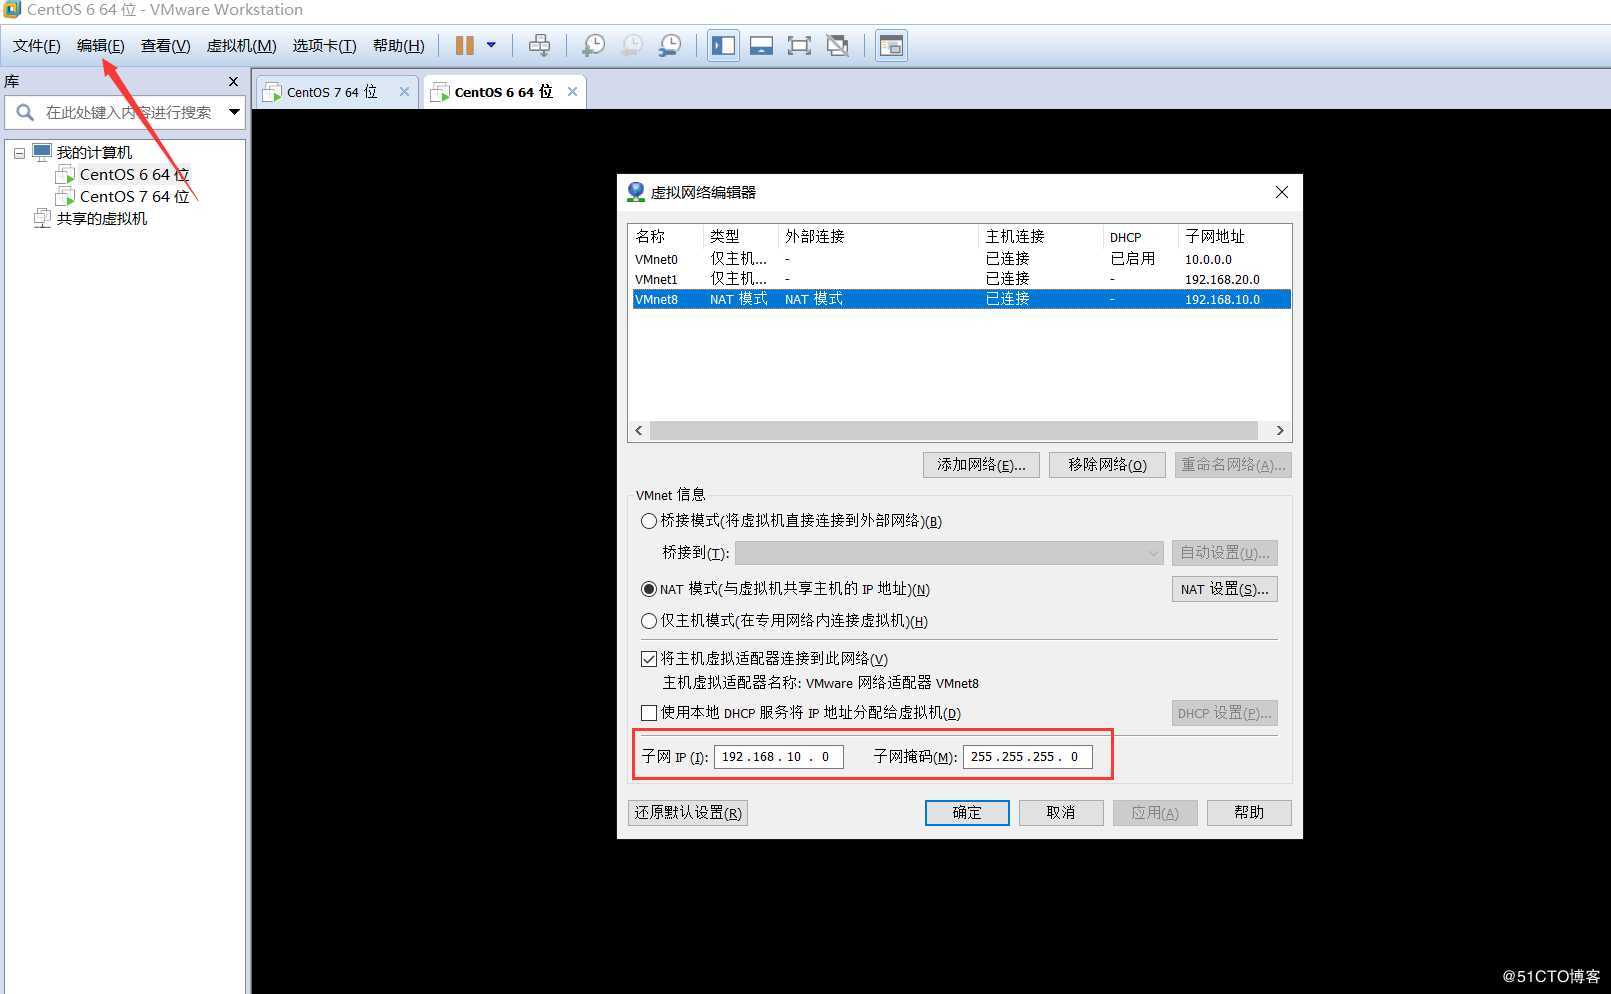Open the suspend button dropdown arrow
The height and width of the screenshot is (994, 1611).
(x=489, y=44)
